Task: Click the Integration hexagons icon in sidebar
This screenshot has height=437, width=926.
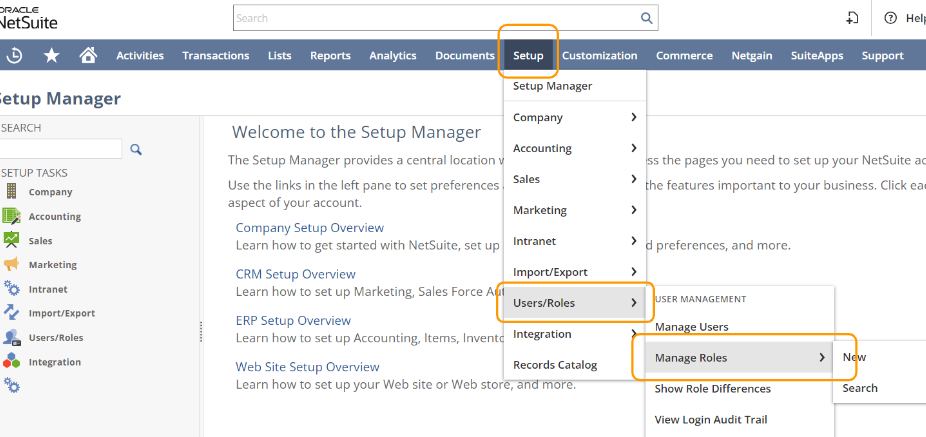Action: [11, 361]
